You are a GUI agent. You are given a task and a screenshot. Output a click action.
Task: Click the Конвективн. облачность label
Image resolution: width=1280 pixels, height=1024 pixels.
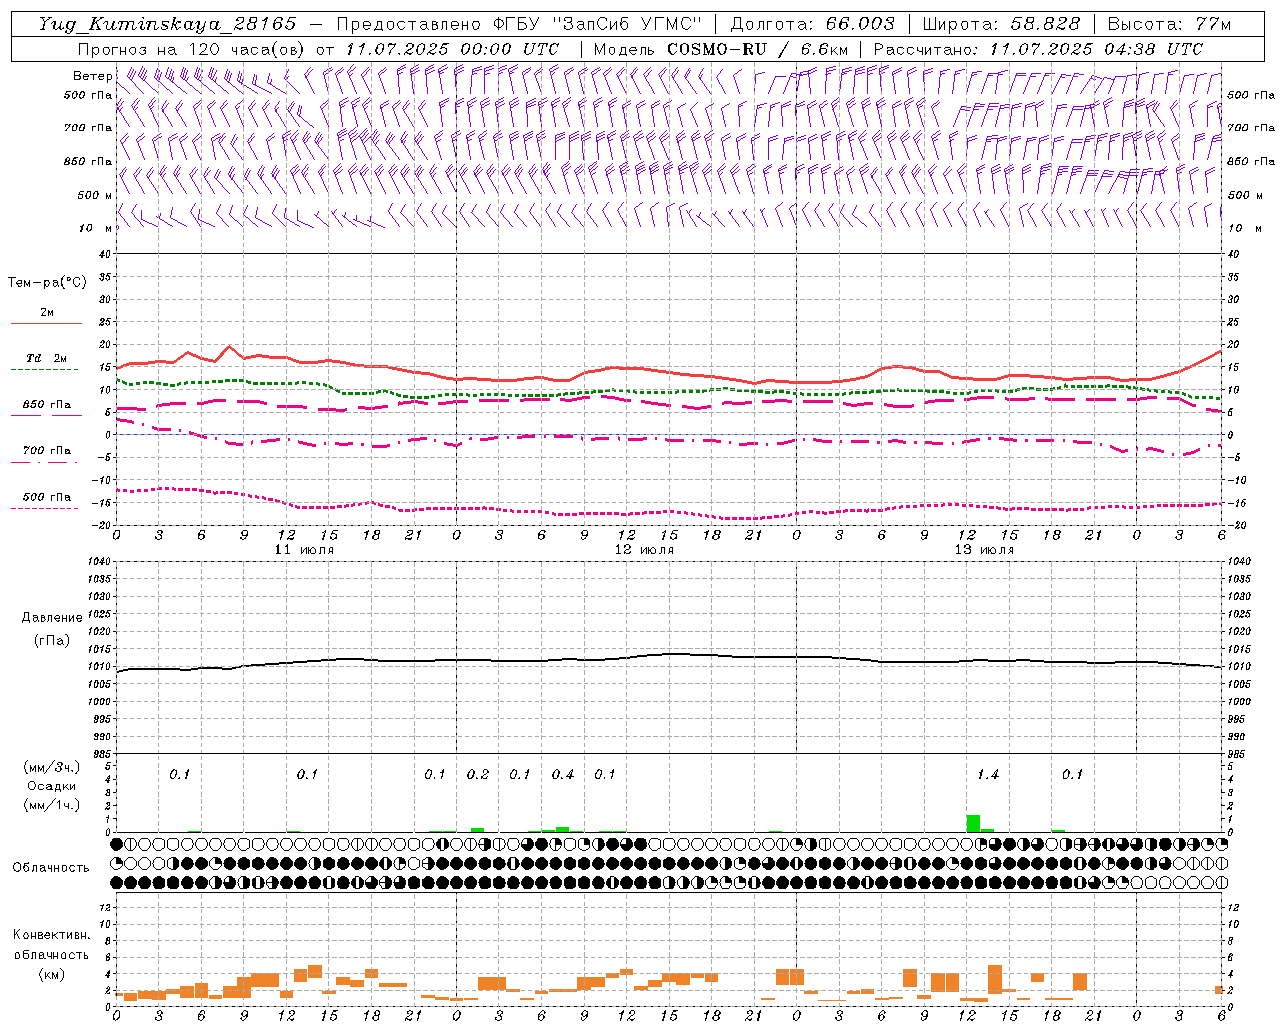[51, 944]
